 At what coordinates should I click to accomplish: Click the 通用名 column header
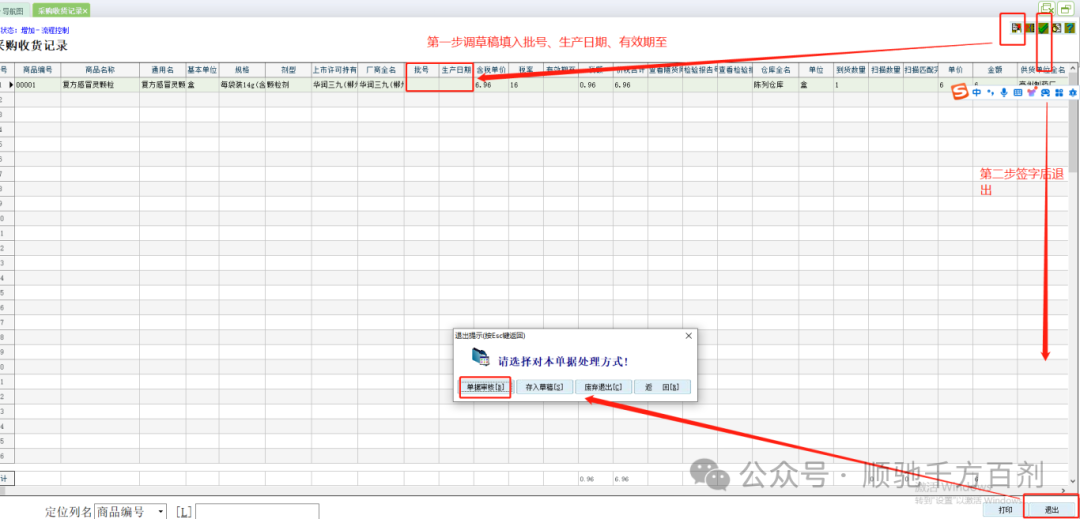point(163,70)
